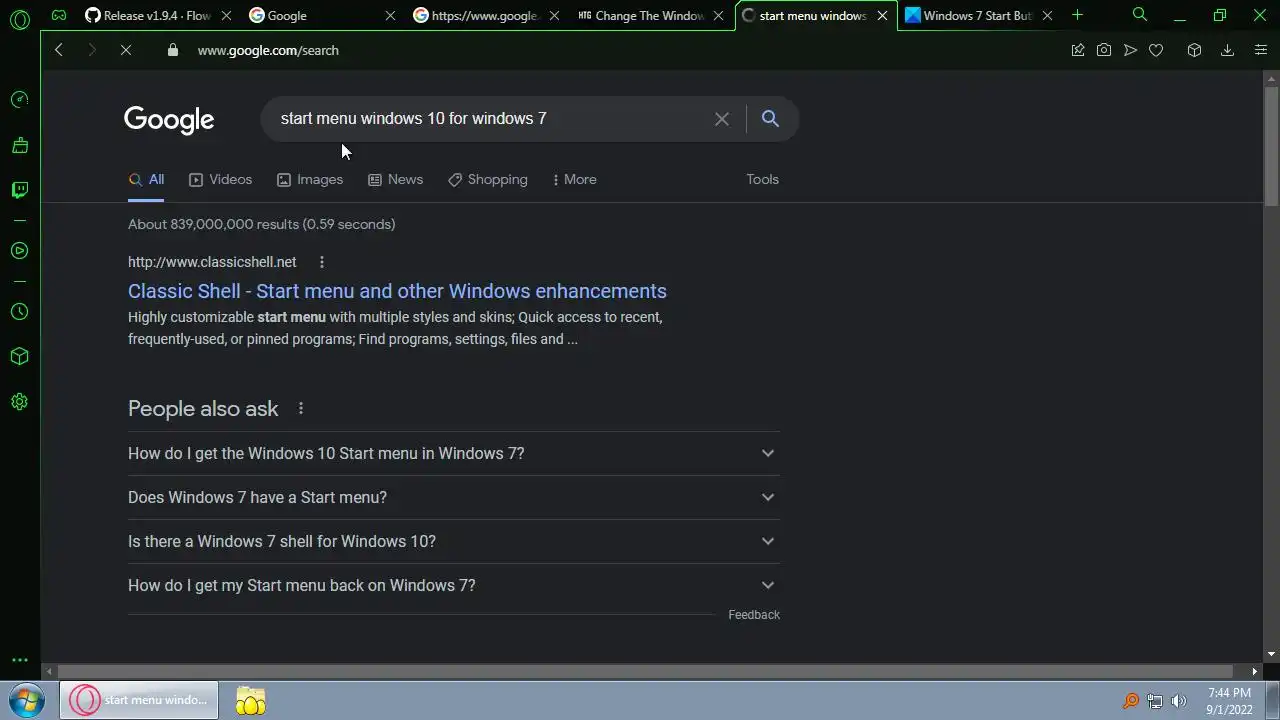Go forward with the forward arrow
Screen dimensions: 1280x720
[x=92, y=50]
